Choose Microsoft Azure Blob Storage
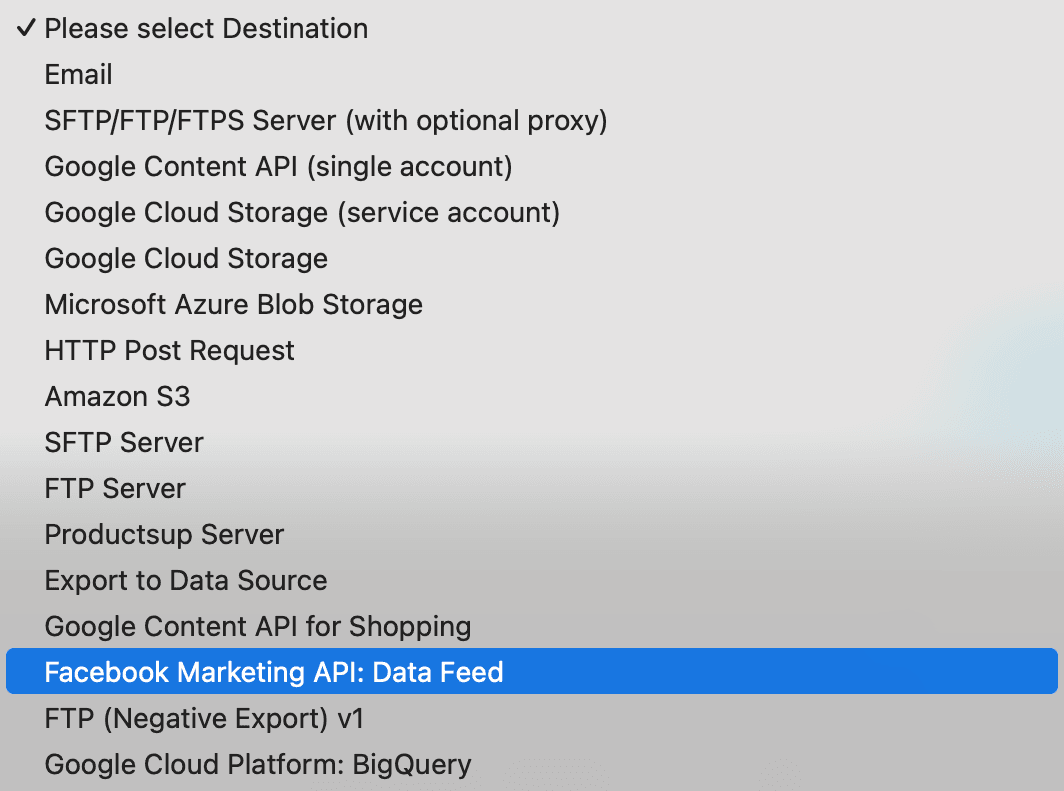 (x=233, y=305)
